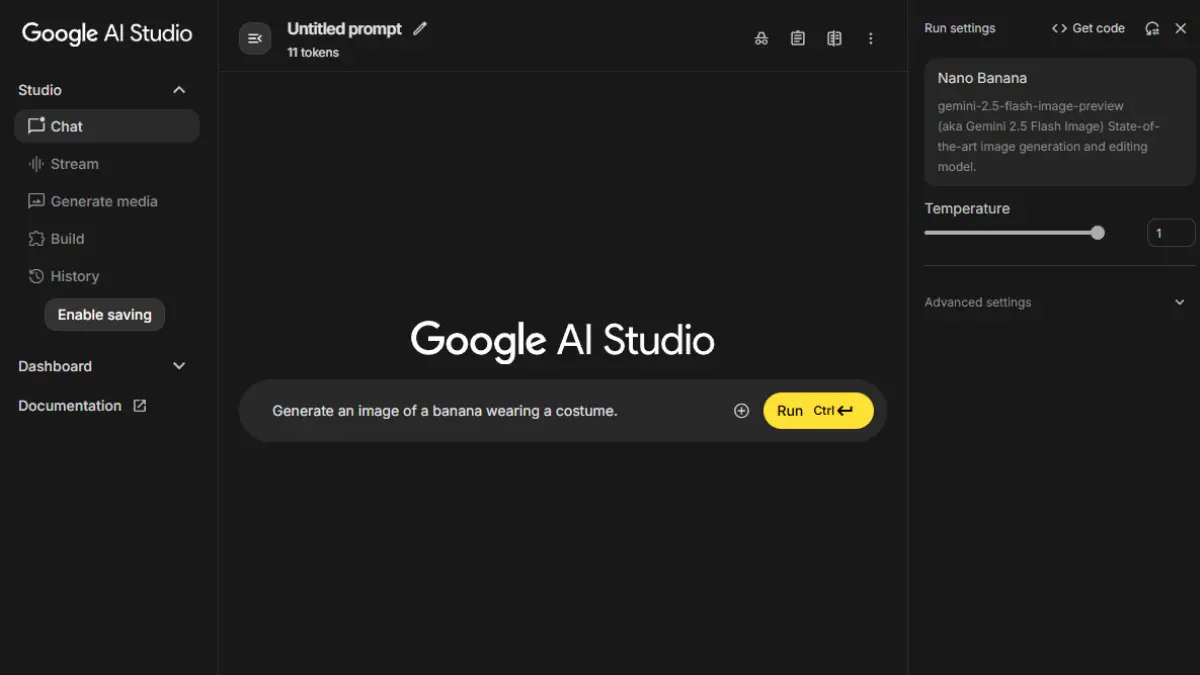Image resolution: width=1200 pixels, height=675 pixels.
Task: Open the Build section
Action: pos(107,239)
